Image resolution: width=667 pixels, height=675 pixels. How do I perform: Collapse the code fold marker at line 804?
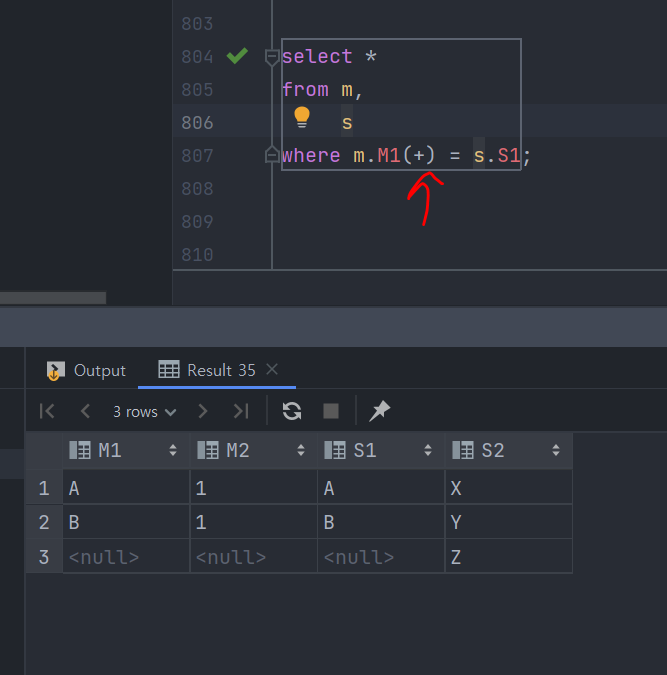[x=272, y=57]
